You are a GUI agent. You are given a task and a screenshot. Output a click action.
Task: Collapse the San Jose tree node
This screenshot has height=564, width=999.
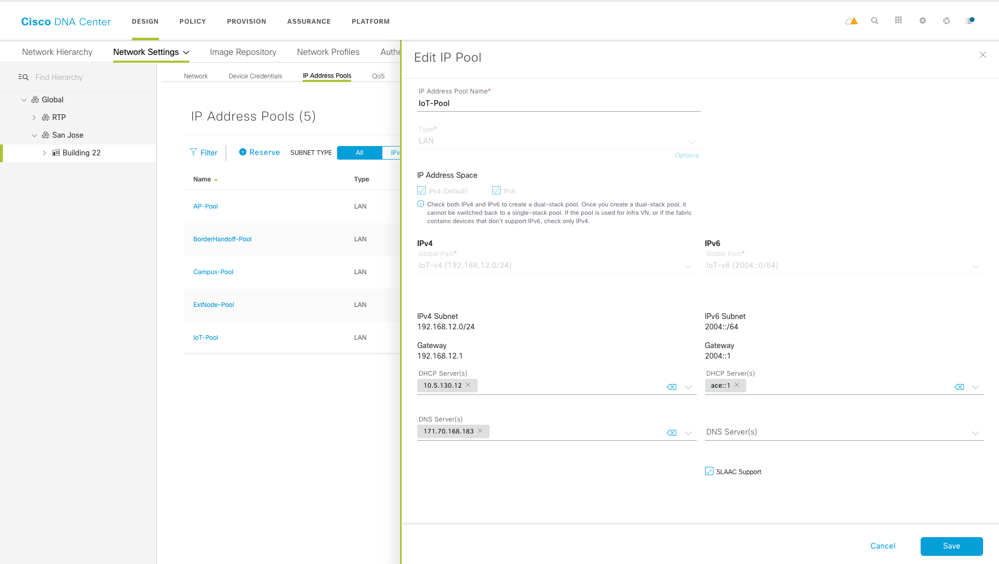(34, 135)
